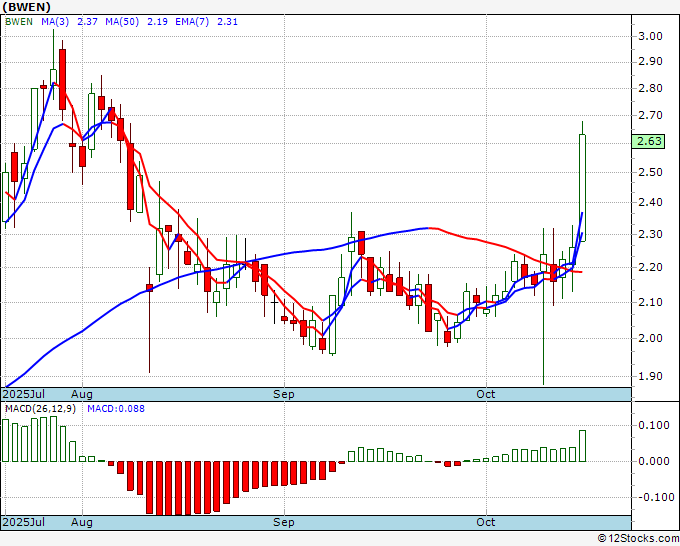Click the 2.63 current price tag
The width and height of the screenshot is (680, 546).
click(x=650, y=141)
